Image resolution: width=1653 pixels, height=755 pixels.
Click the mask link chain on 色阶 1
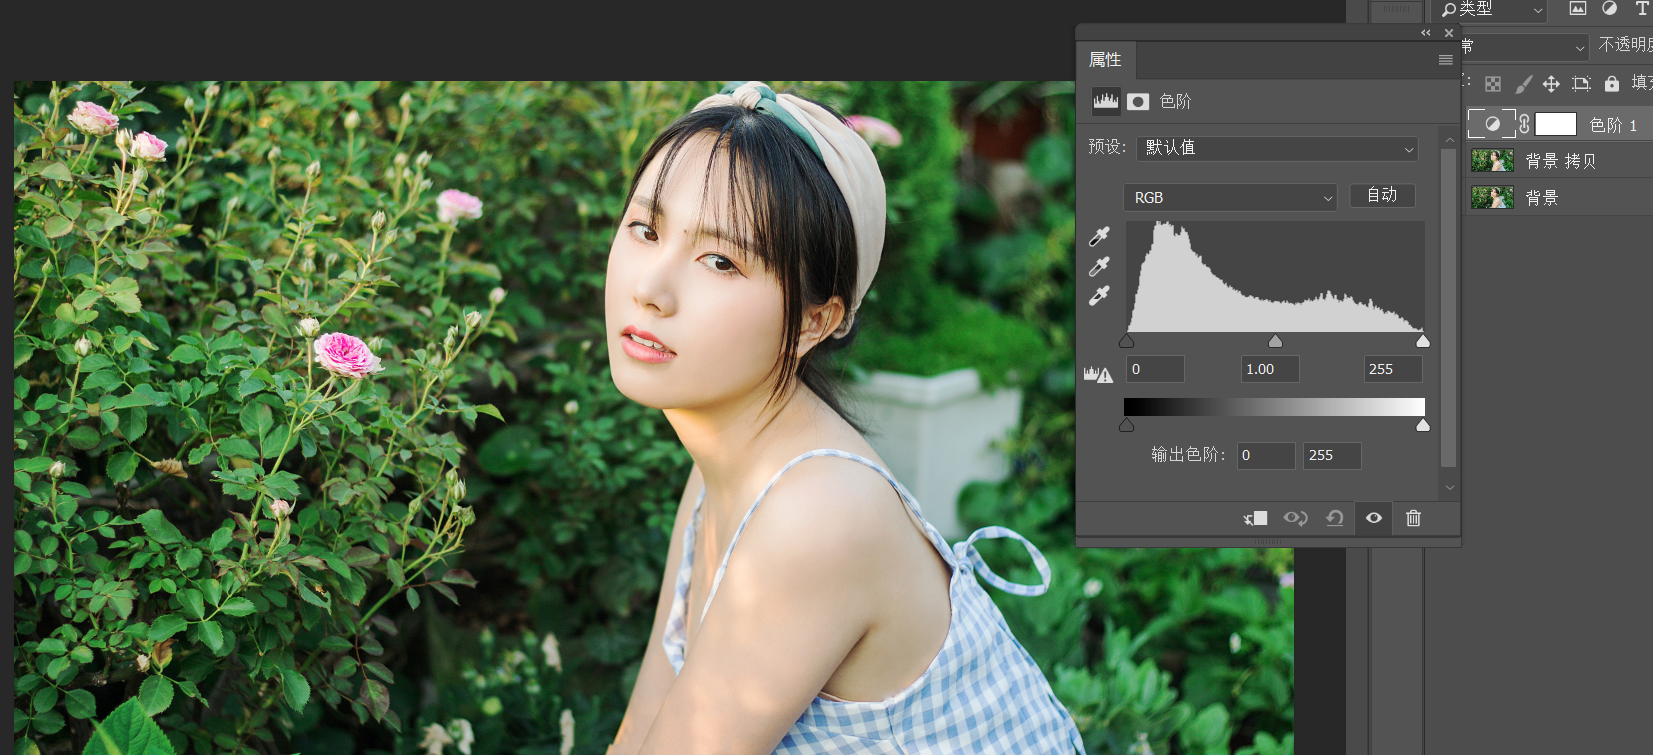(1524, 124)
